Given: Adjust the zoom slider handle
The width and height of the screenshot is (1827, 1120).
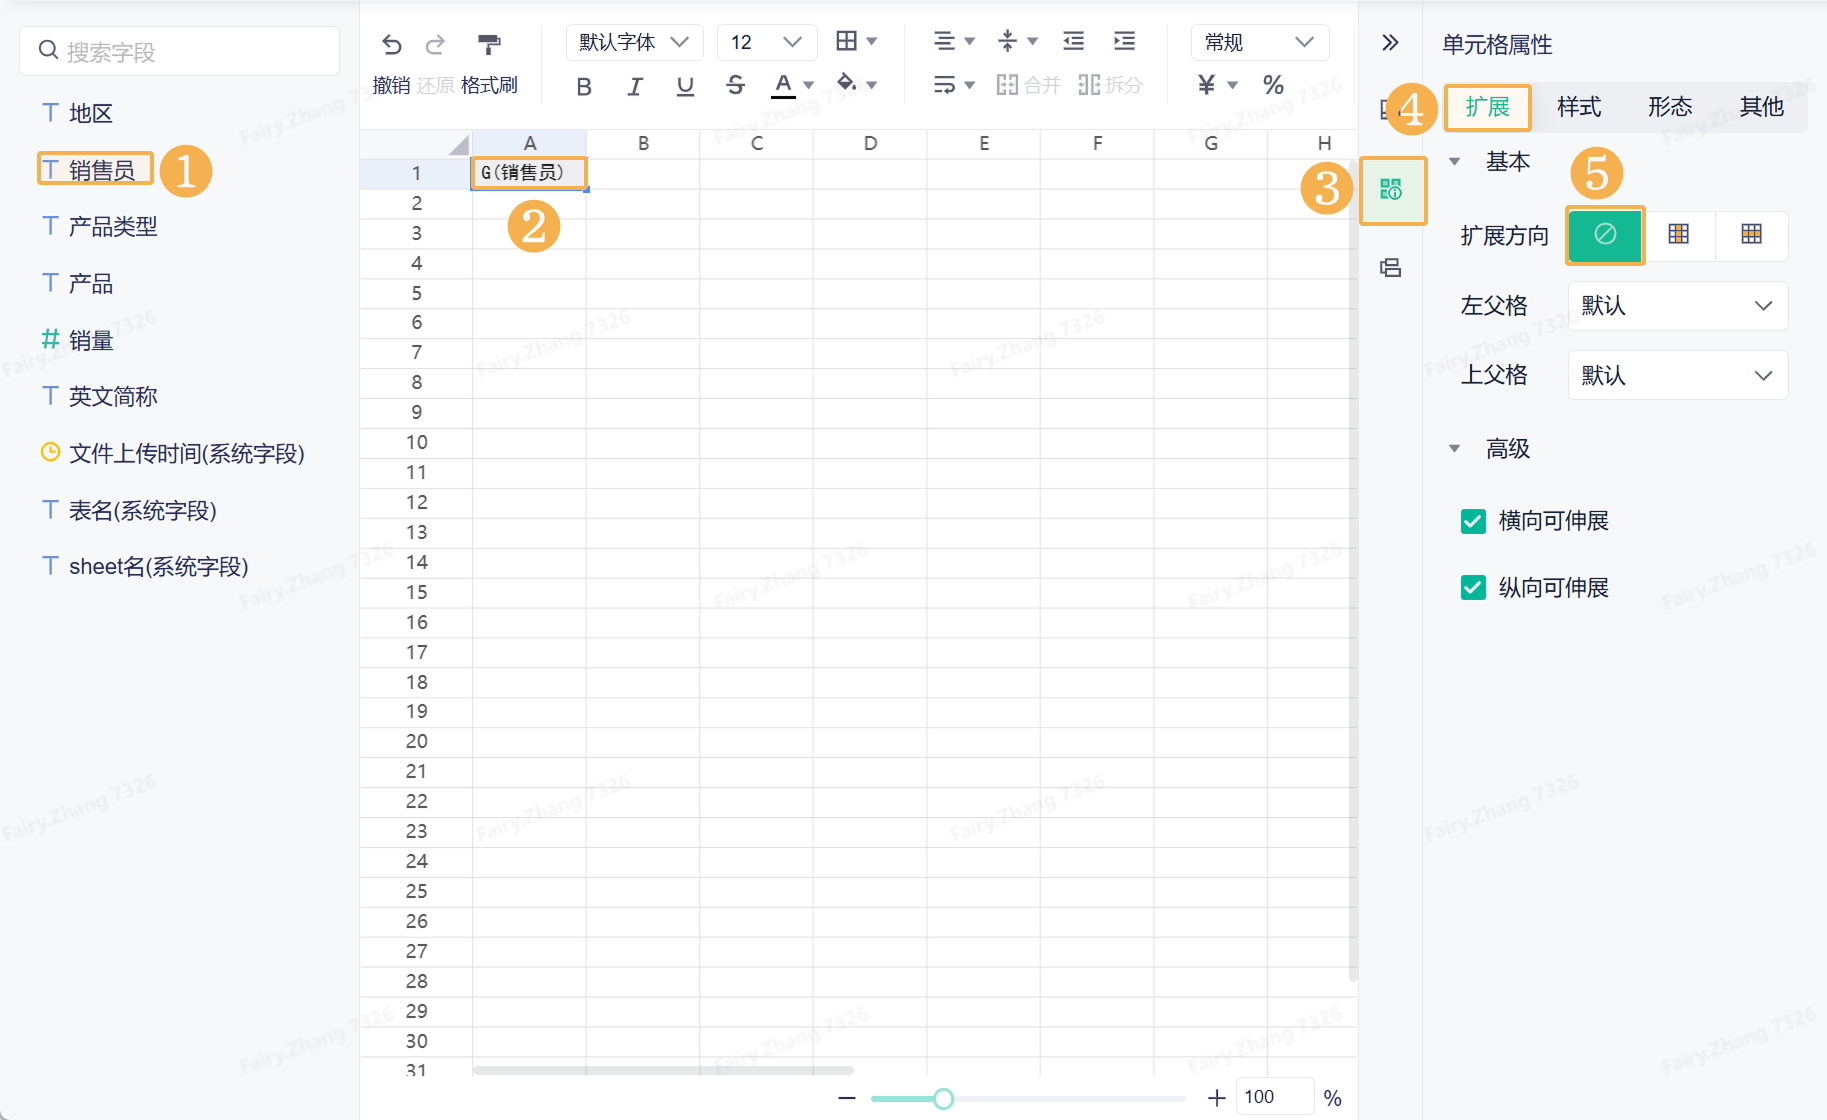Looking at the screenshot, I should (943, 1099).
